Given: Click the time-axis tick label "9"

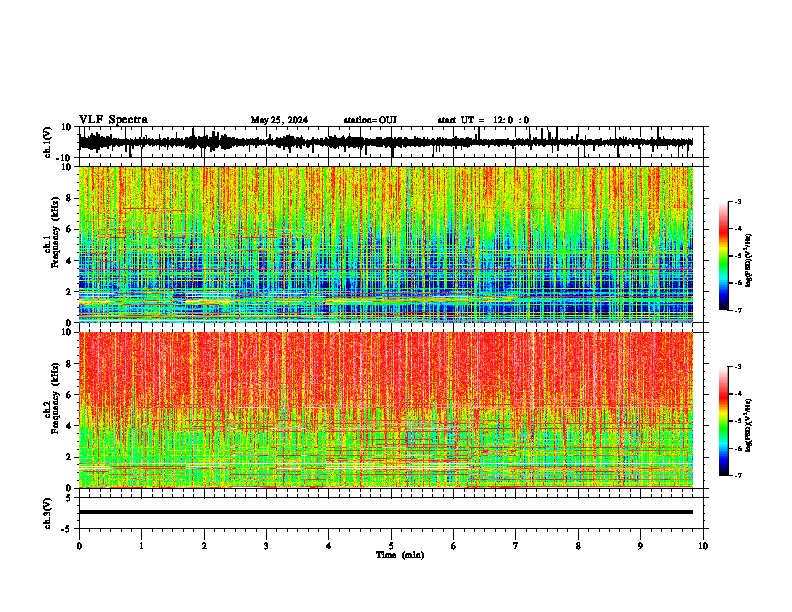Looking at the screenshot, I should tap(640, 546).
